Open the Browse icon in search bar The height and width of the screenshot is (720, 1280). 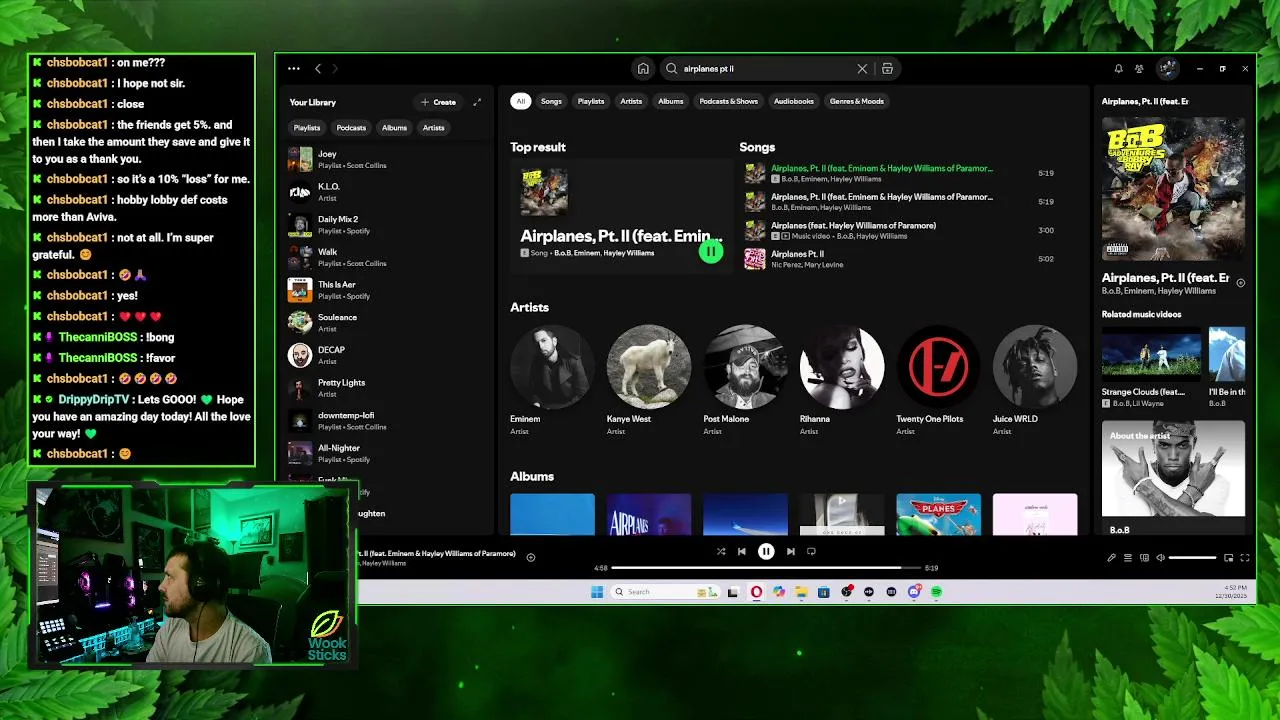click(x=887, y=69)
